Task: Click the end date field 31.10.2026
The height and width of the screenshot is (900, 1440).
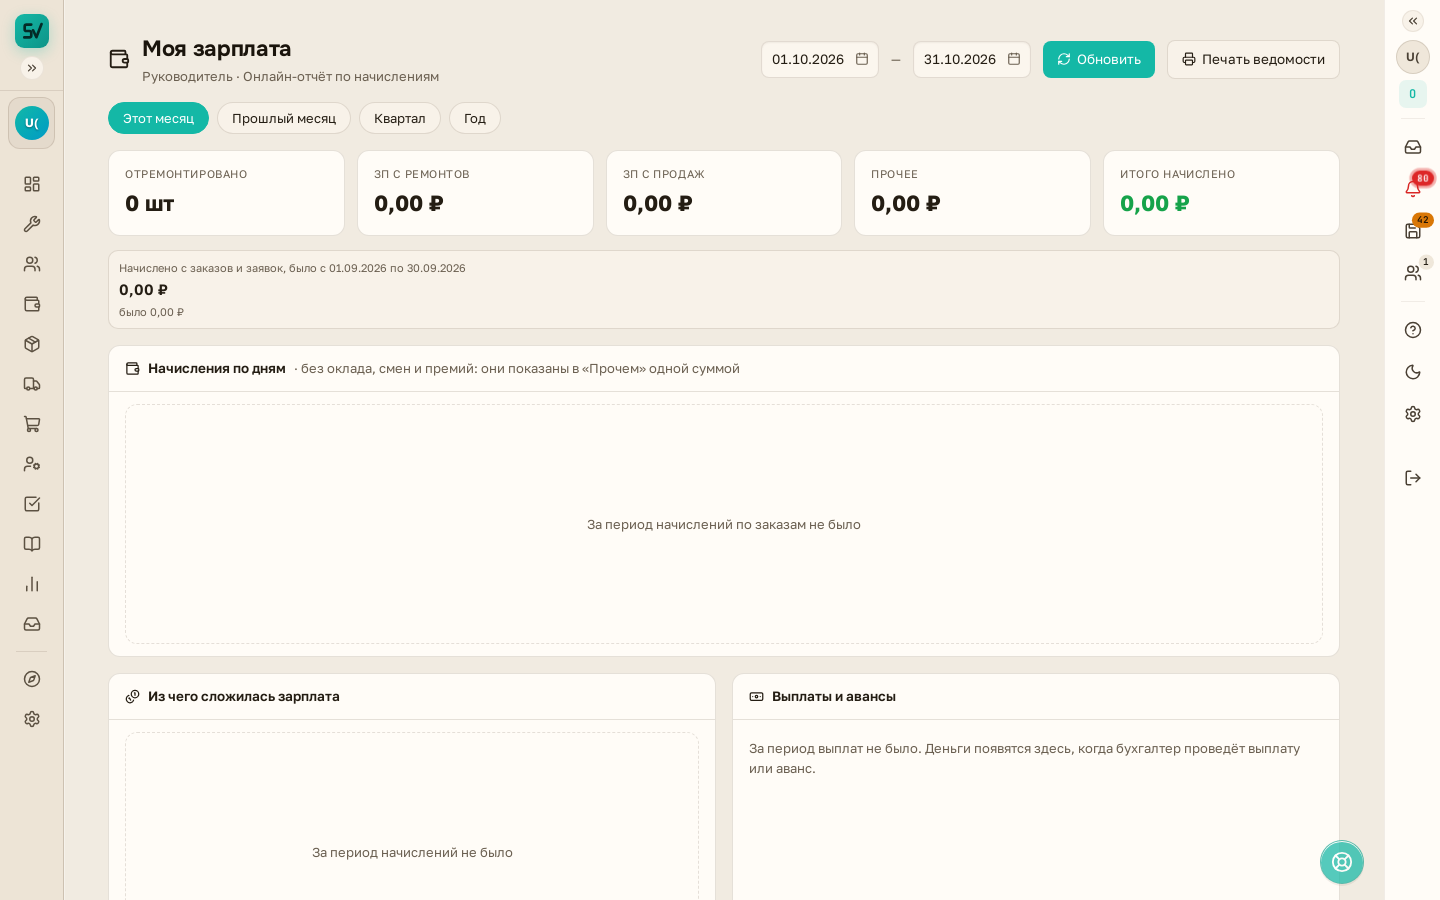Action: 972,59
